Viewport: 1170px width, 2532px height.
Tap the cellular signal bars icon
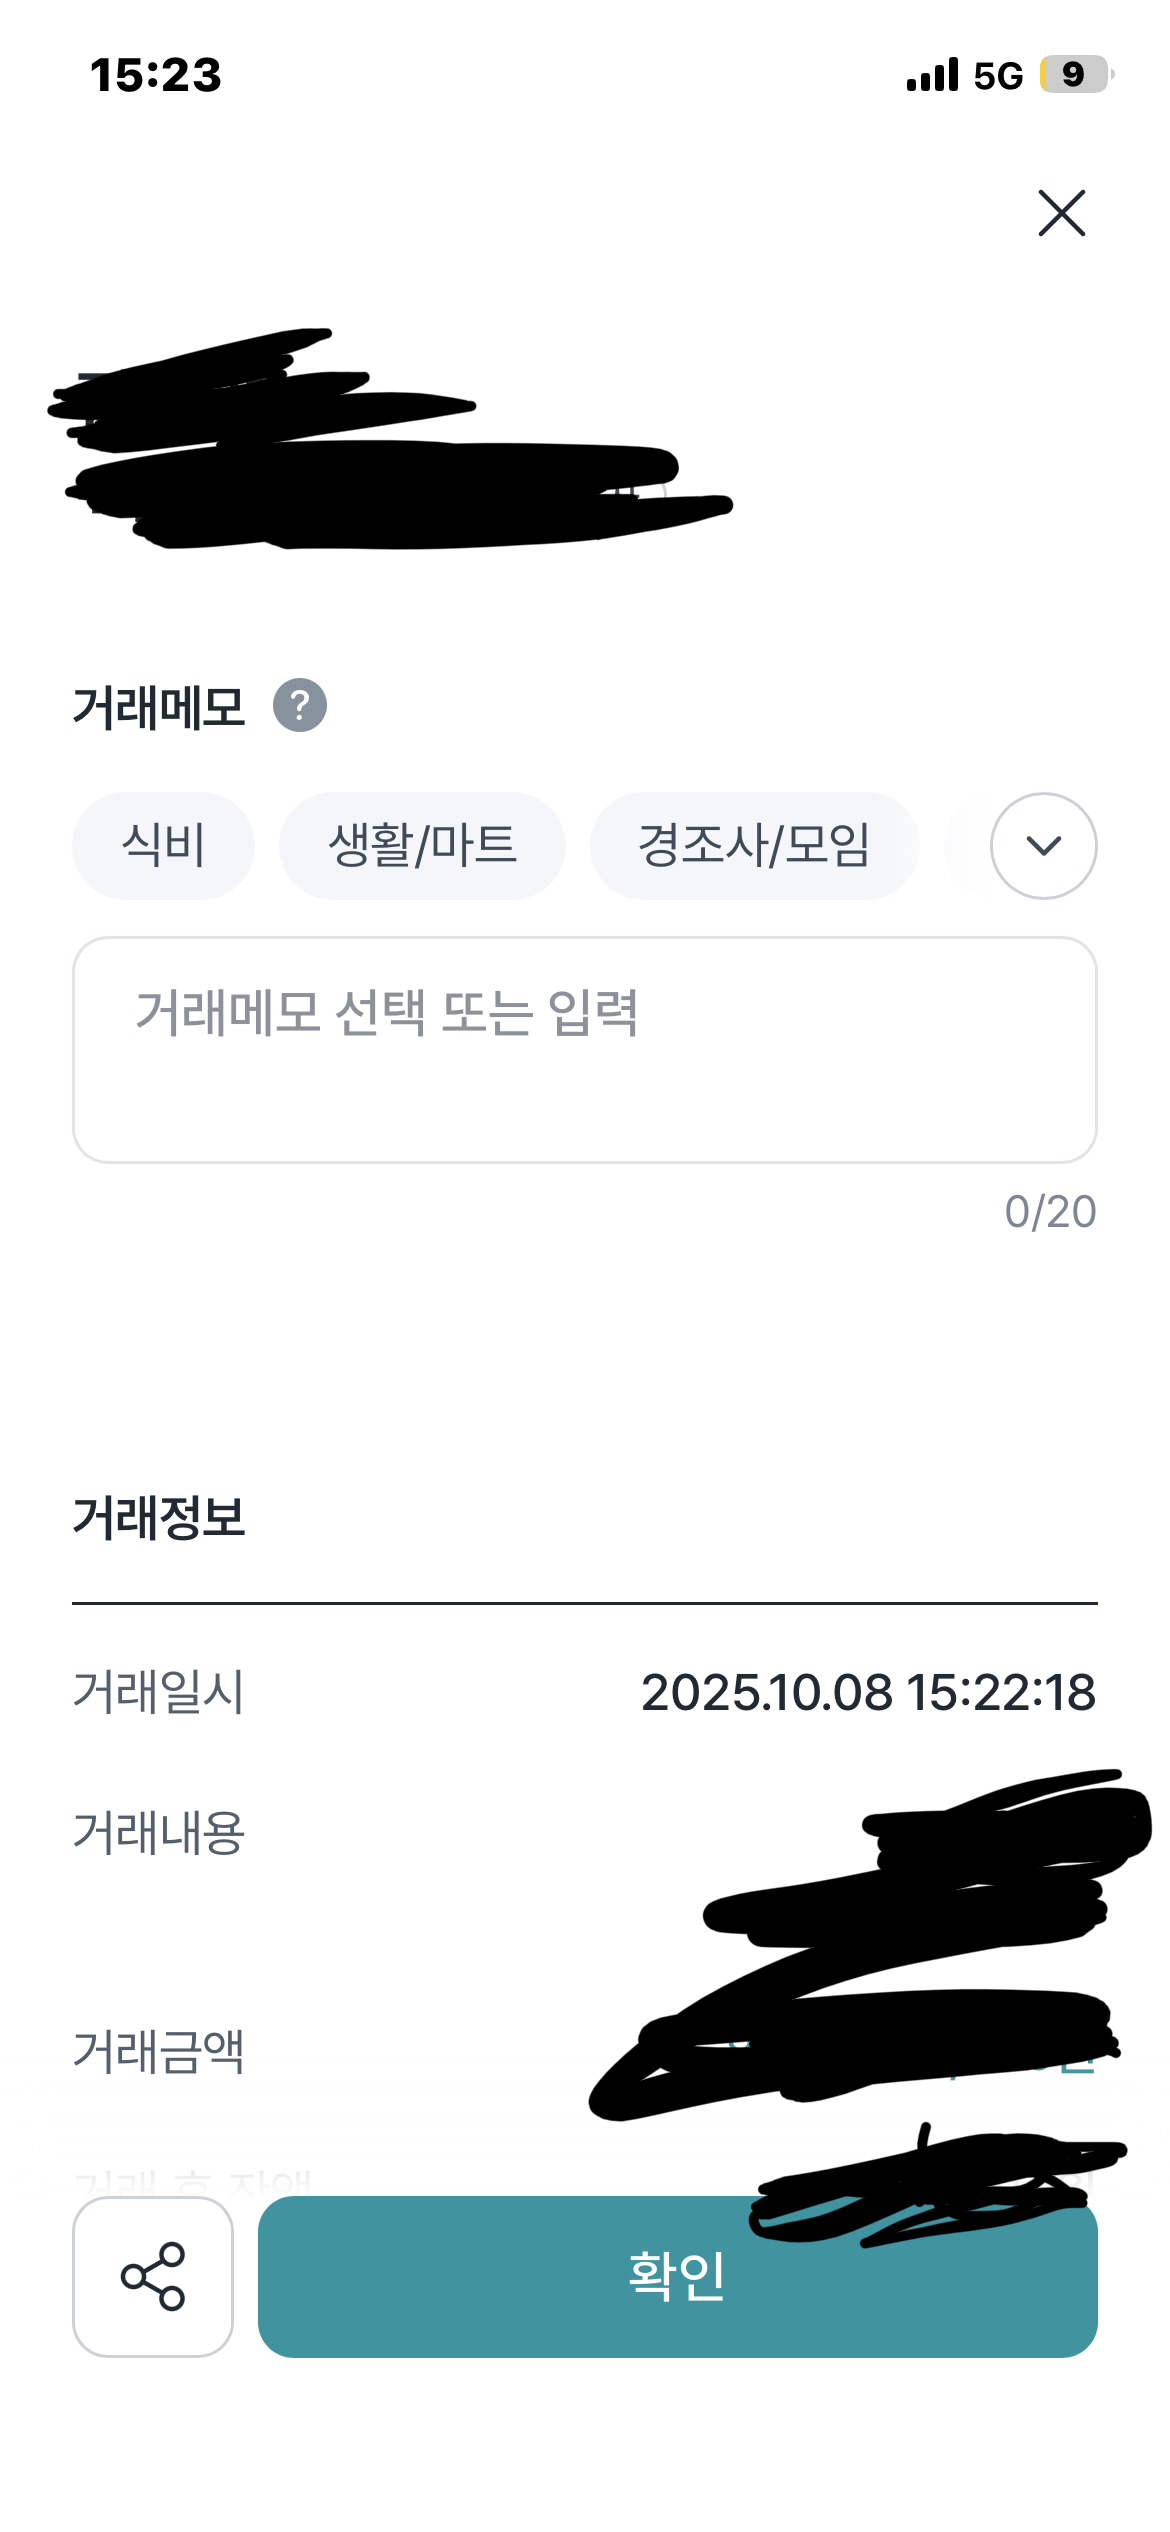[x=932, y=75]
